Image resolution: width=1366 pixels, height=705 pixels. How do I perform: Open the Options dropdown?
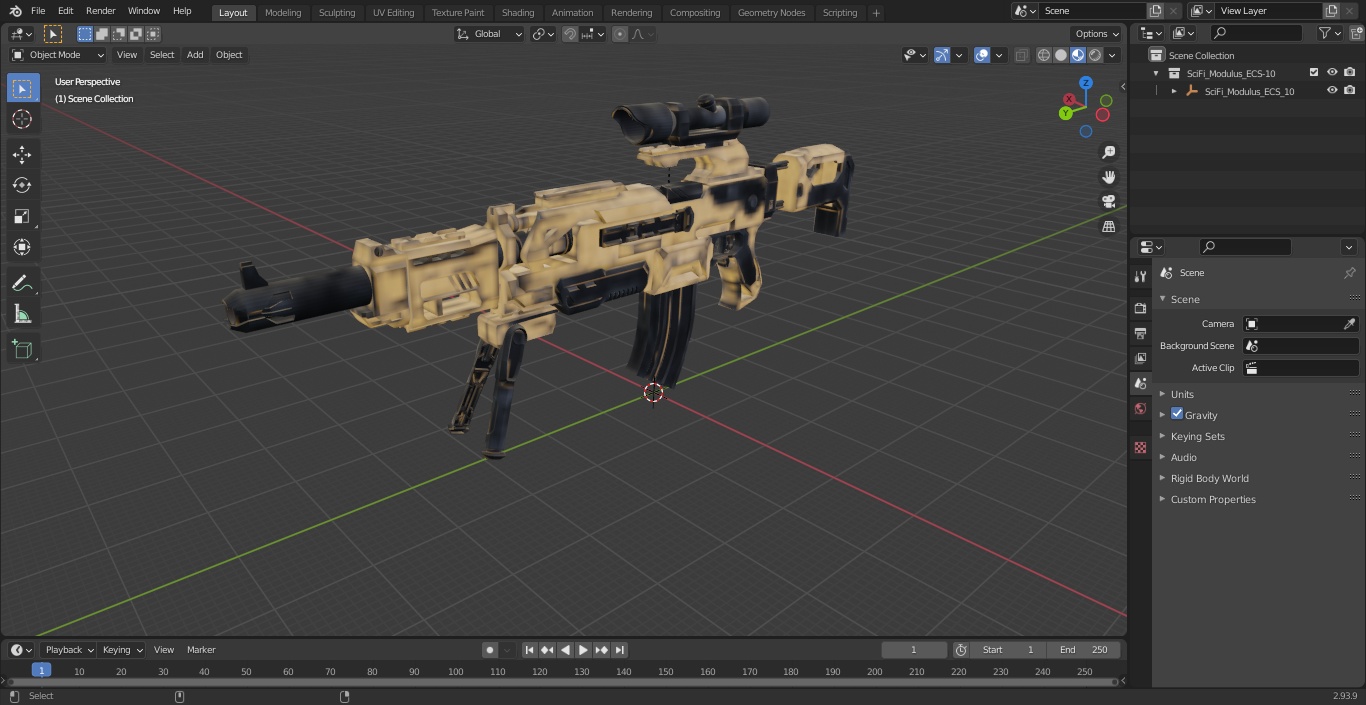[1097, 34]
